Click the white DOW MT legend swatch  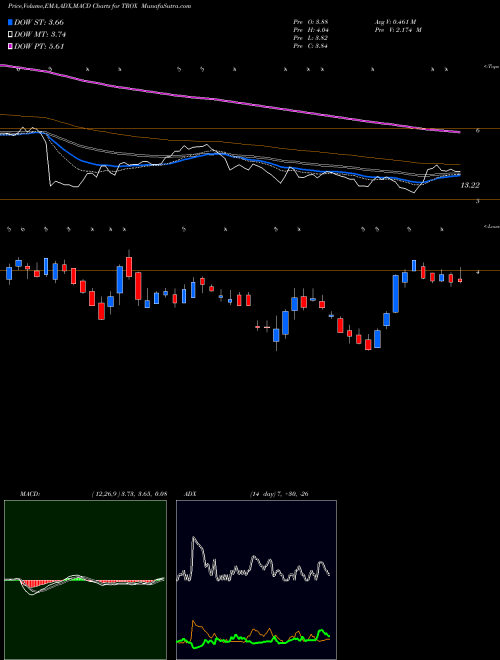pyautogui.click(x=11, y=35)
